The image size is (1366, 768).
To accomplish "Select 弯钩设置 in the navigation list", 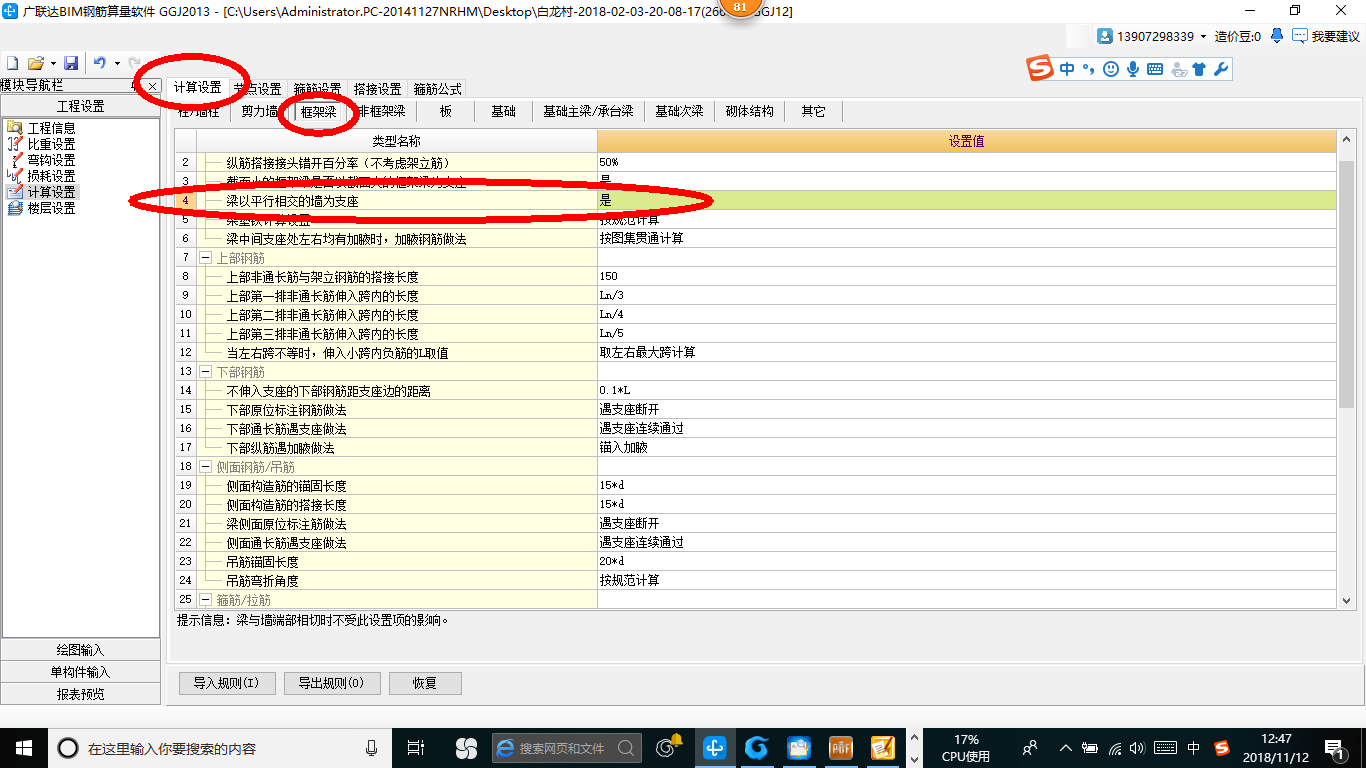I will (x=51, y=160).
